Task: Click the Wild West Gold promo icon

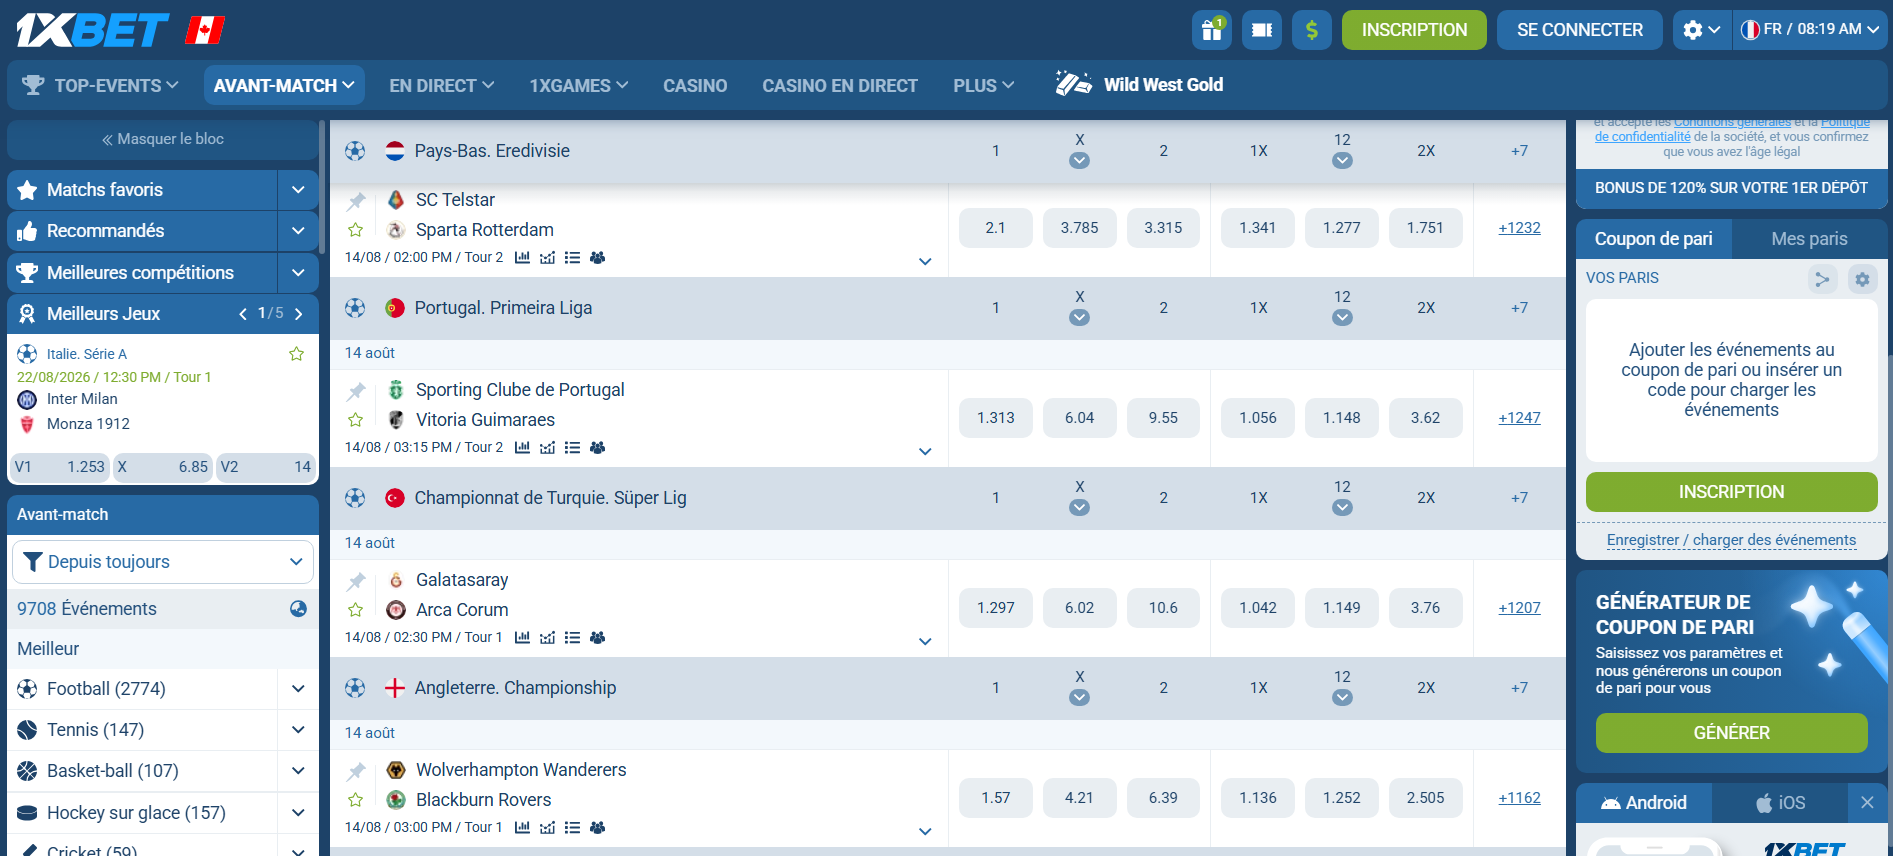Action: click(1073, 84)
